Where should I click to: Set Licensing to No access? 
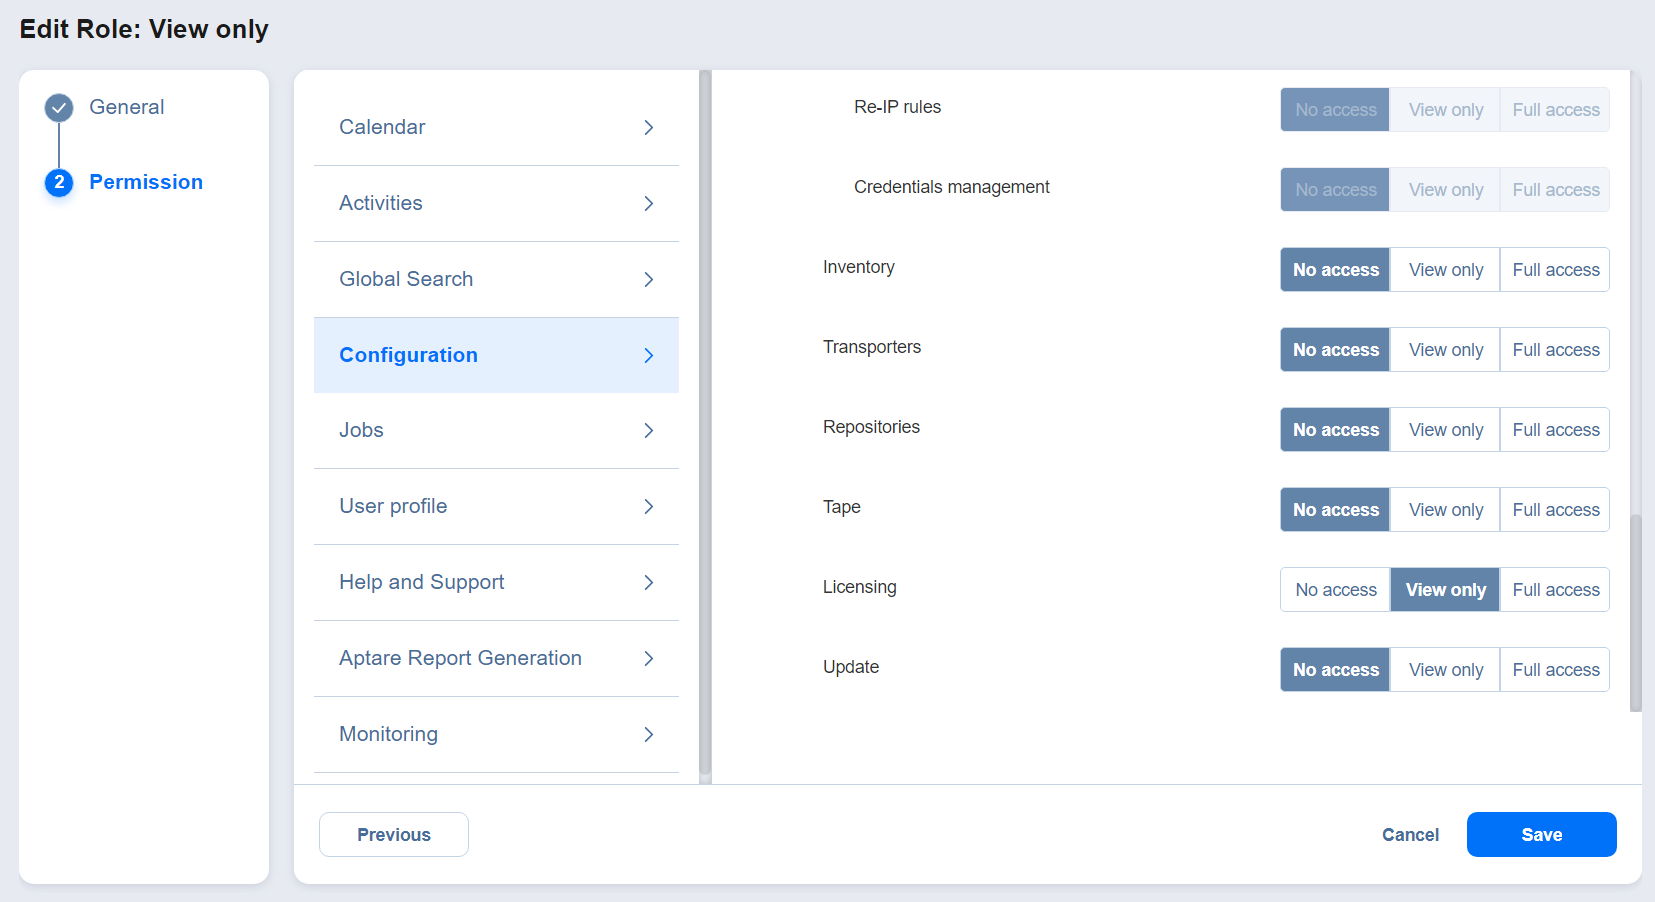pyautogui.click(x=1335, y=590)
